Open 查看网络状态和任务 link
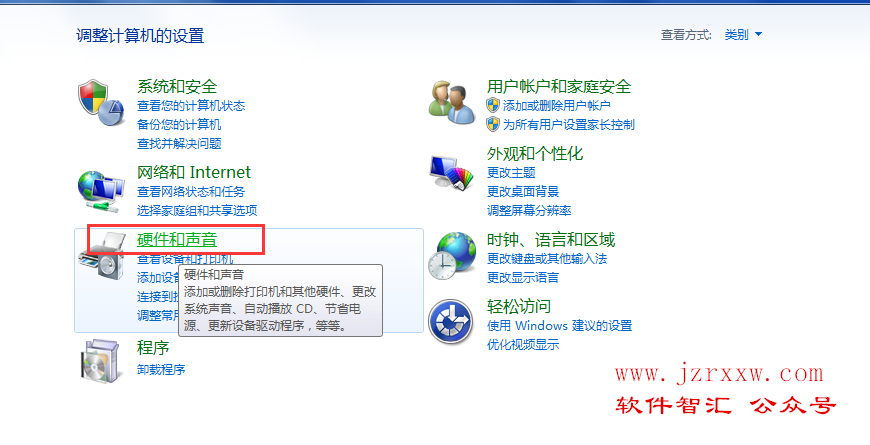This screenshot has width=870, height=445. click(x=191, y=191)
